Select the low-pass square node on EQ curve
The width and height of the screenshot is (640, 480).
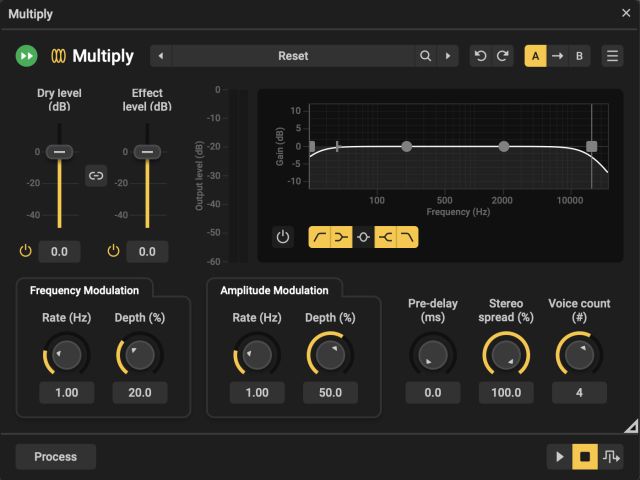pyautogui.click(x=591, y=147)
